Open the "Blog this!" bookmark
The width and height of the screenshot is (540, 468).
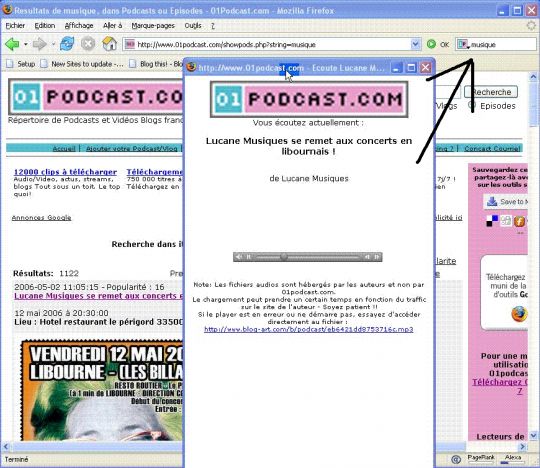[156, 64]
